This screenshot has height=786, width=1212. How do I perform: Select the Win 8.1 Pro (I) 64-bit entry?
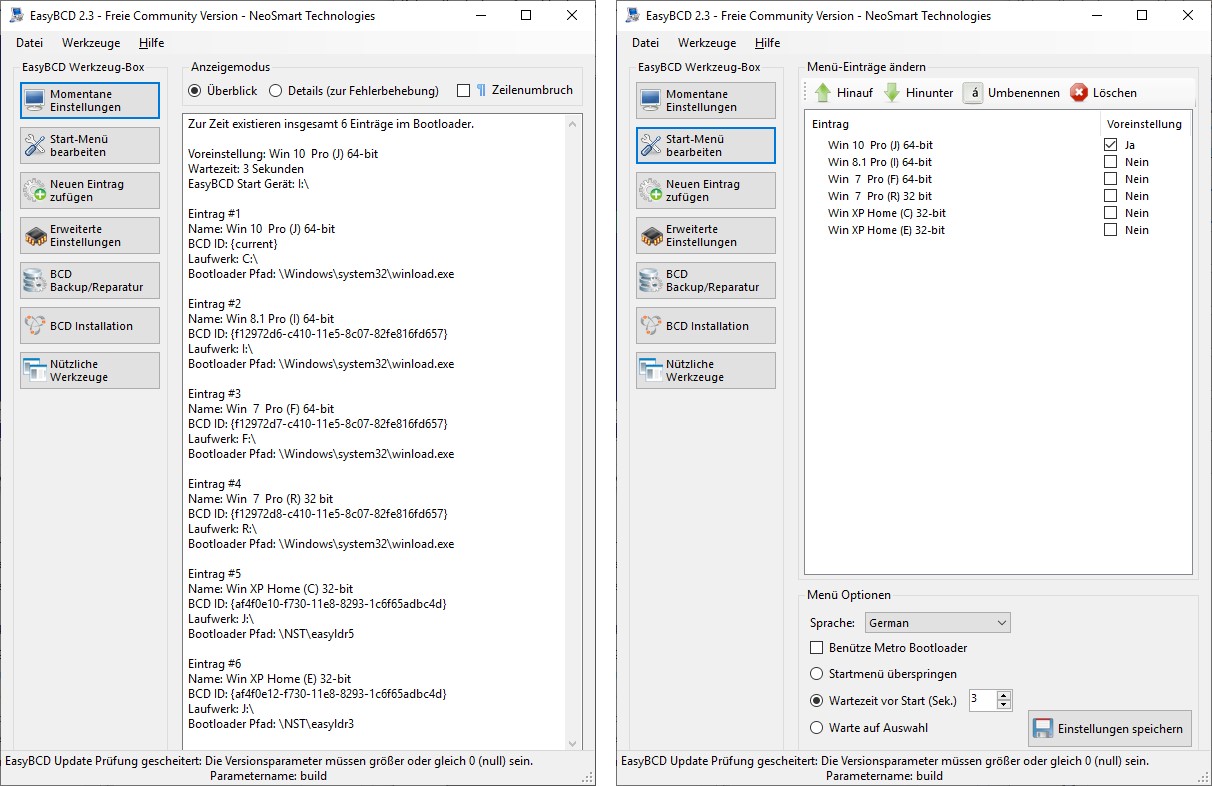880,162
